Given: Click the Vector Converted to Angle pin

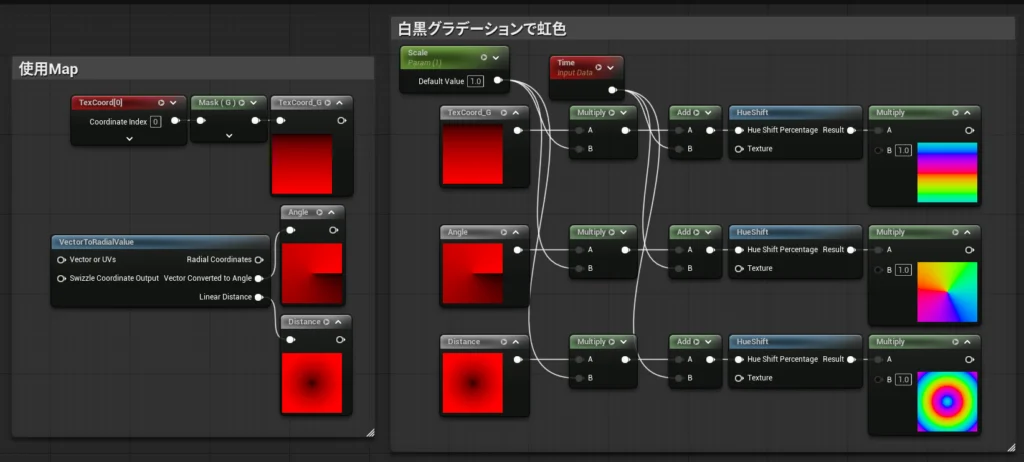Looking at the screenshot, I should pyautogui.click(x=260, y=278).
